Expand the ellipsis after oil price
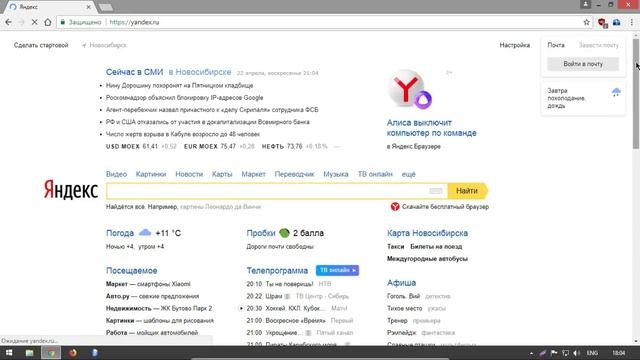Image resolution: width=640 pixels, height=360 pixels. 337,147
